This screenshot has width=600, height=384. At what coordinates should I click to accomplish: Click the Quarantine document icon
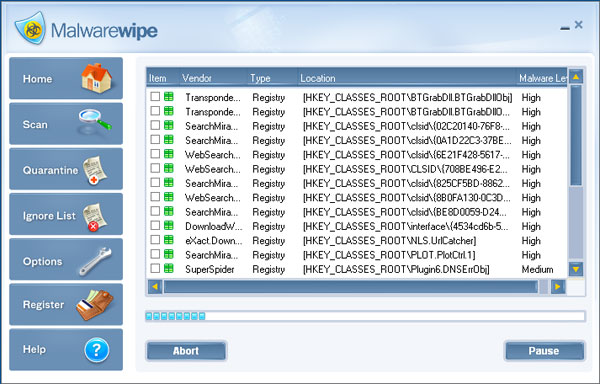(x=95, y=170)
